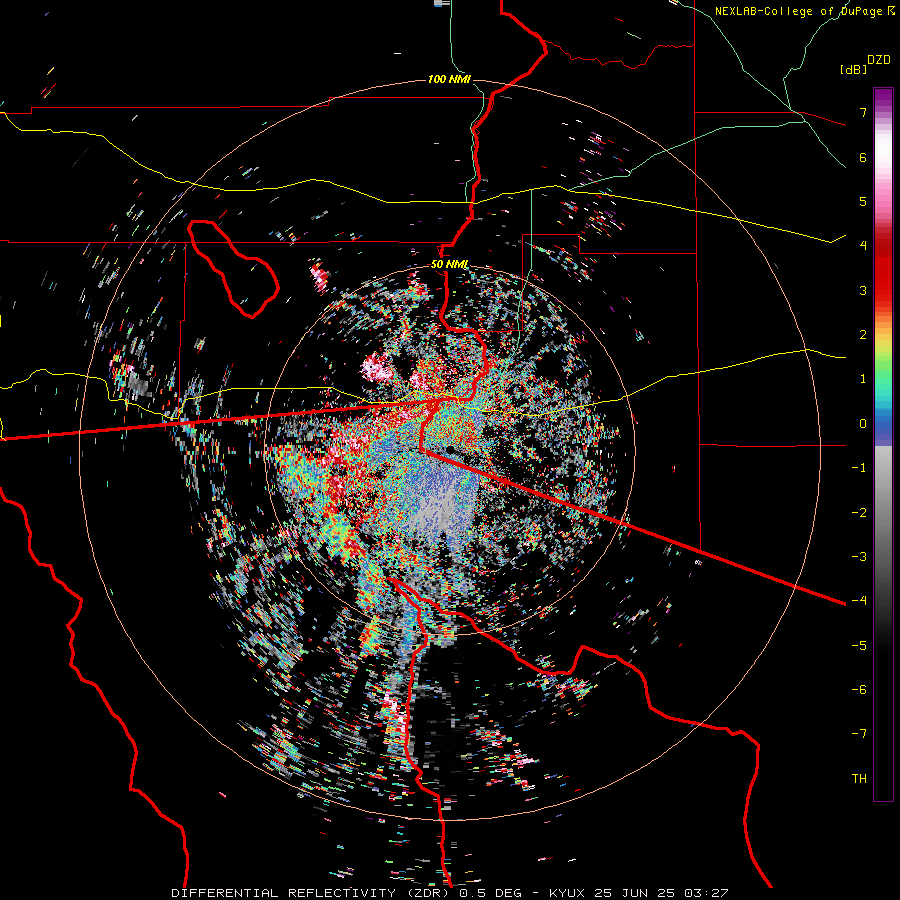Click the -1 dB value on the color scale
The width and height of the screenshot is (900, 900).
coord(859,468)
